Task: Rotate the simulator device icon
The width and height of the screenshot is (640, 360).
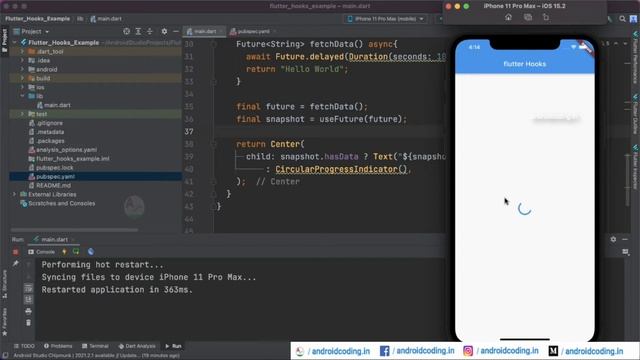Action: [x=546, y=17]
